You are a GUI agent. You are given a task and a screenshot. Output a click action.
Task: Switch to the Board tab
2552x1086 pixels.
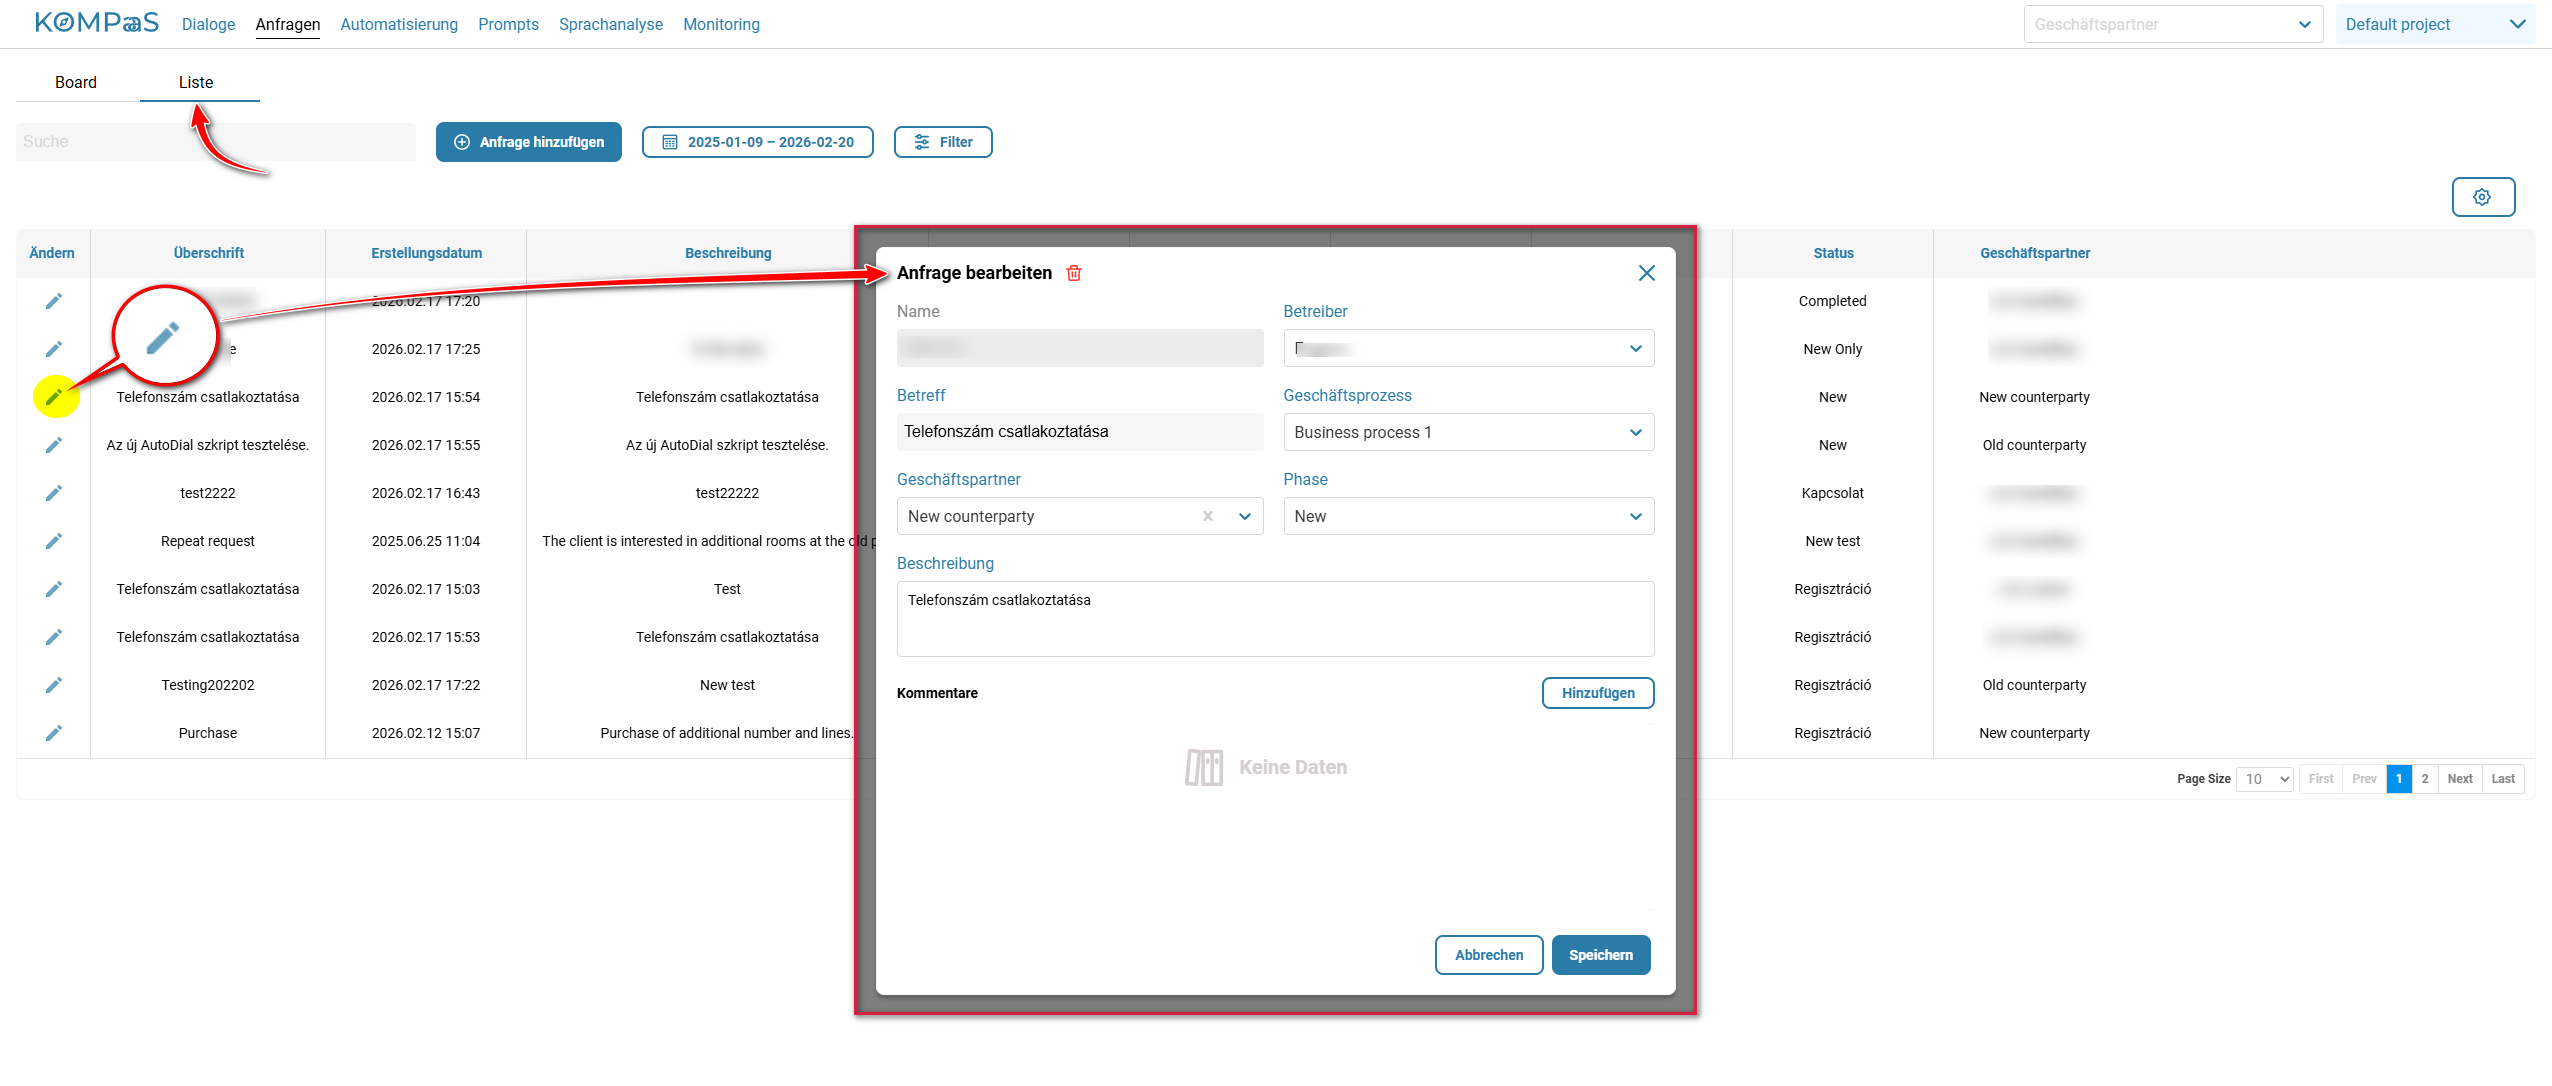click(x=76, y=82)
